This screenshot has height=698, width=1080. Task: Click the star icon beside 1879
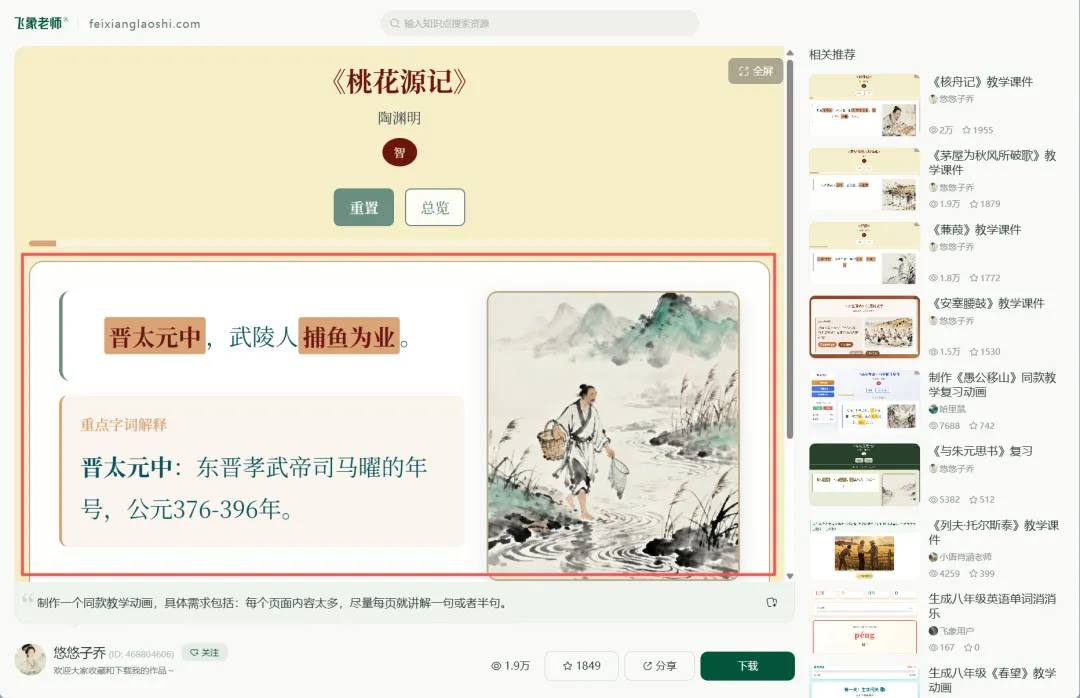[974, 204]
